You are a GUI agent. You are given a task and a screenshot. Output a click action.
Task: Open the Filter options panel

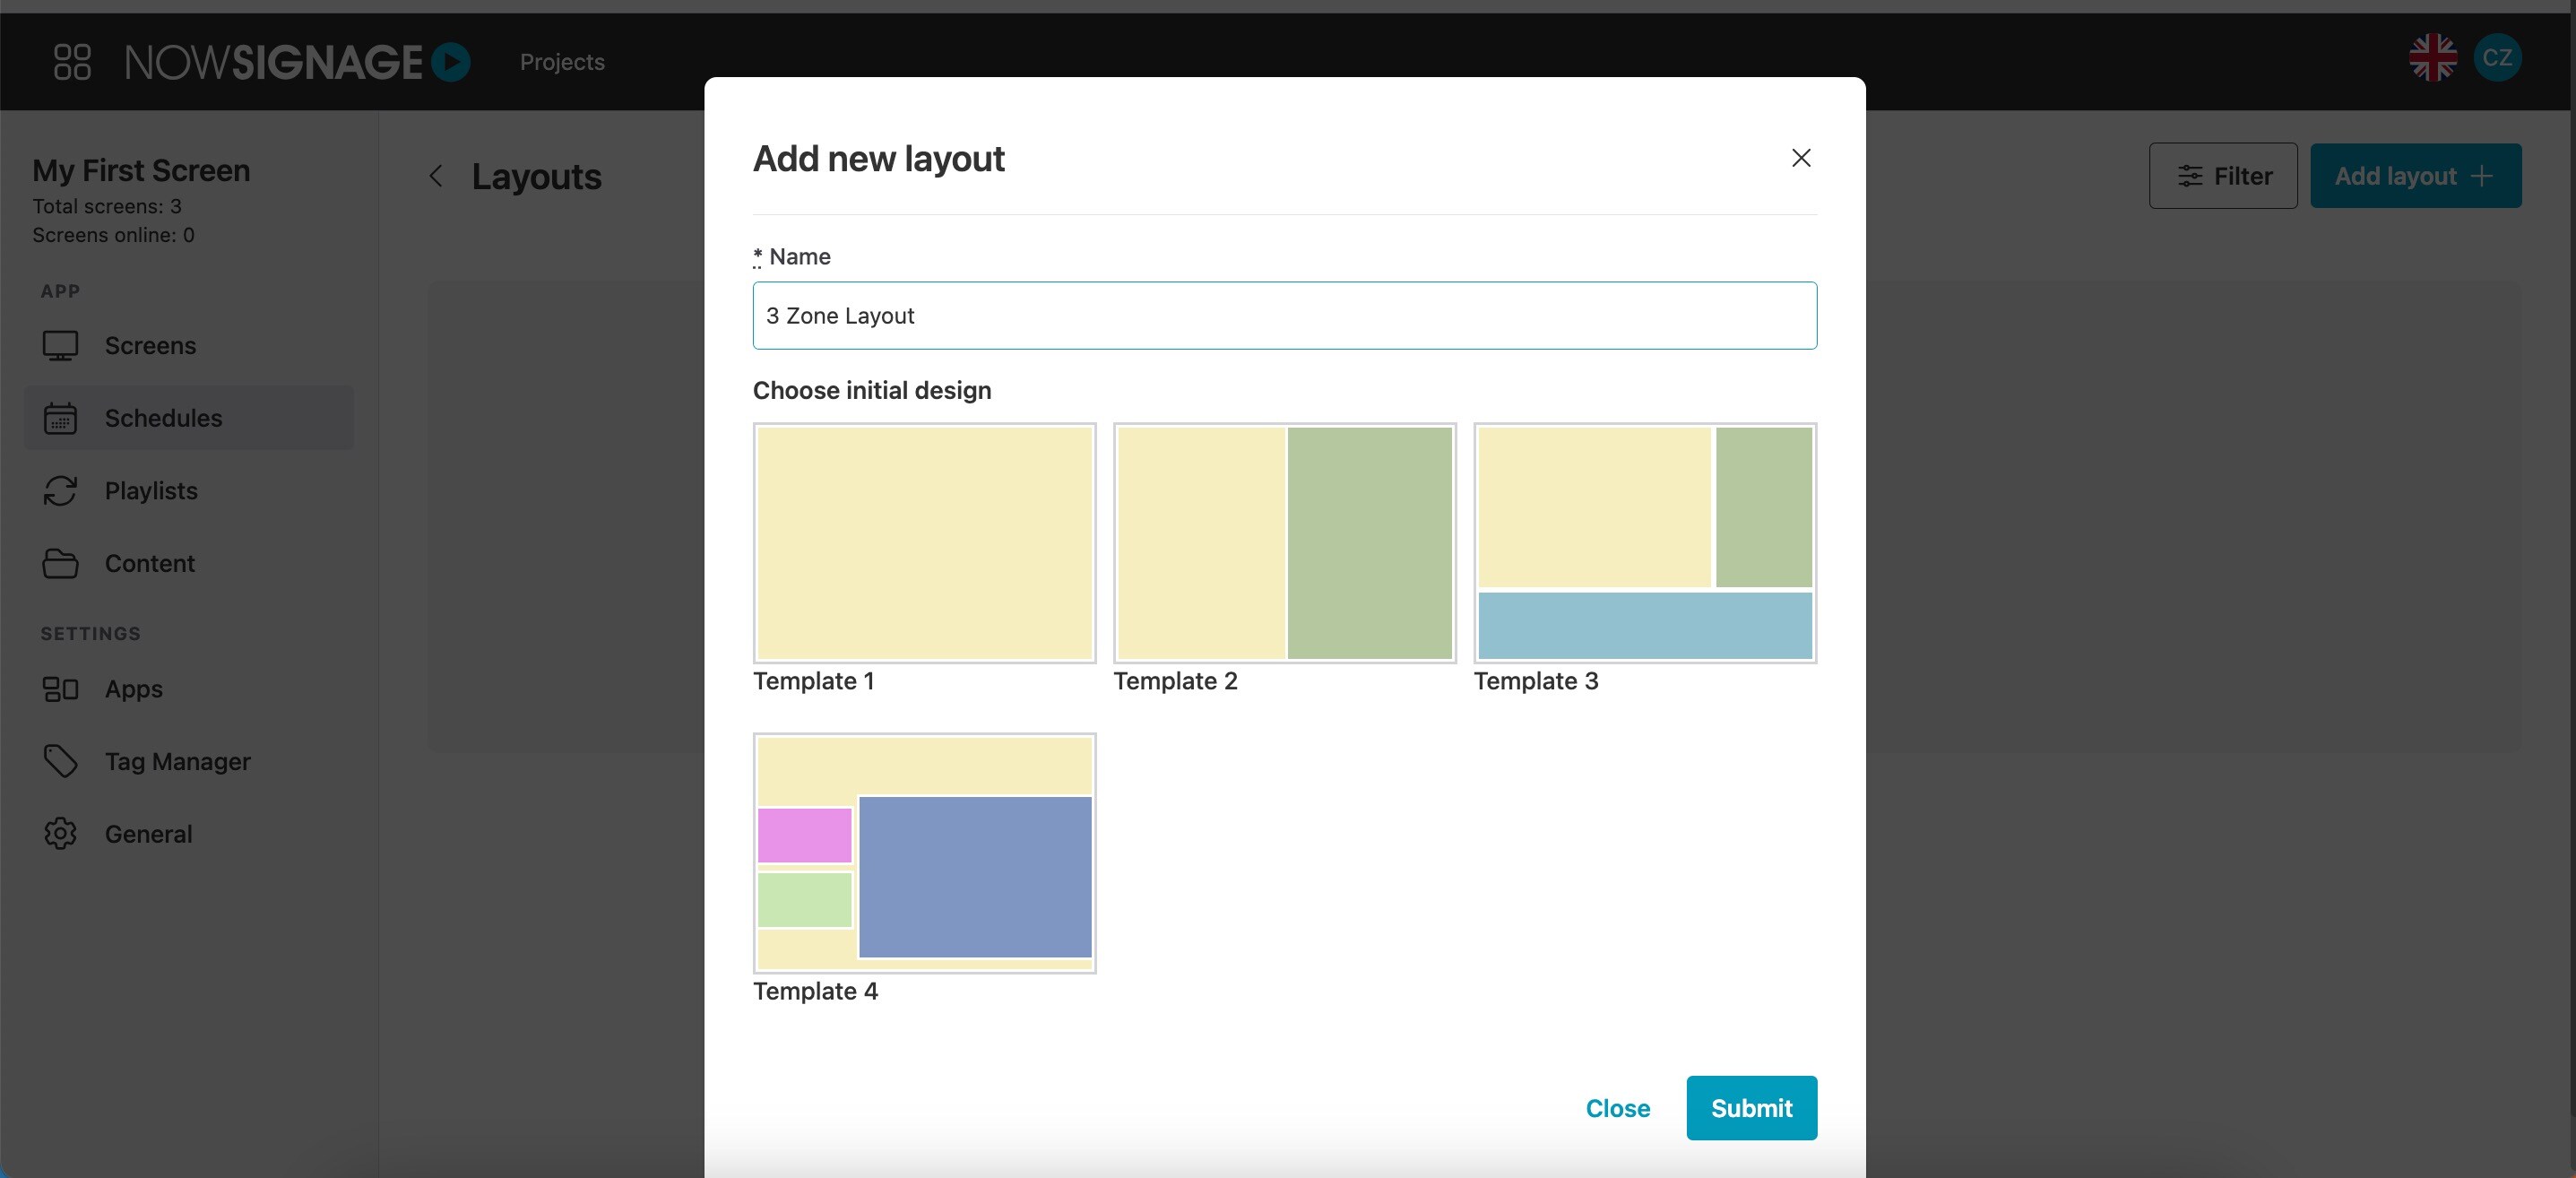pos(2222,175)
